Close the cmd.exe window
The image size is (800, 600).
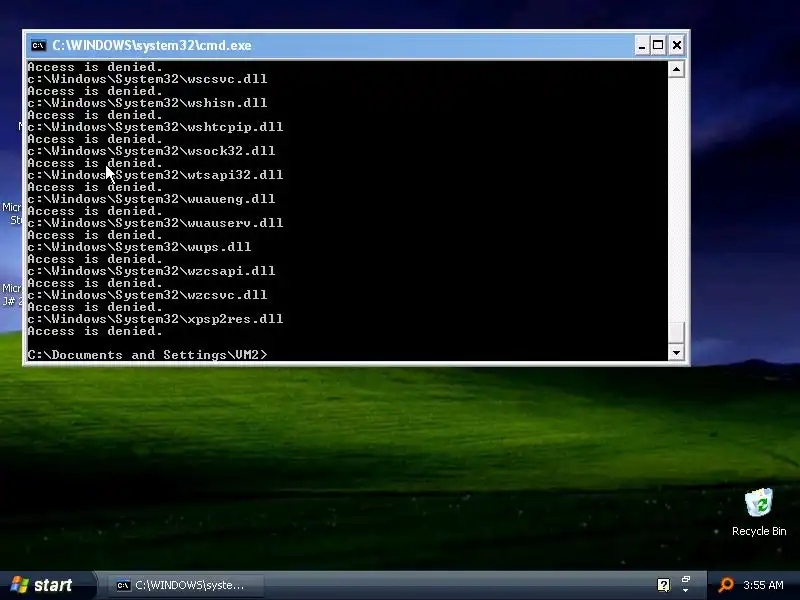pos(677,45)
